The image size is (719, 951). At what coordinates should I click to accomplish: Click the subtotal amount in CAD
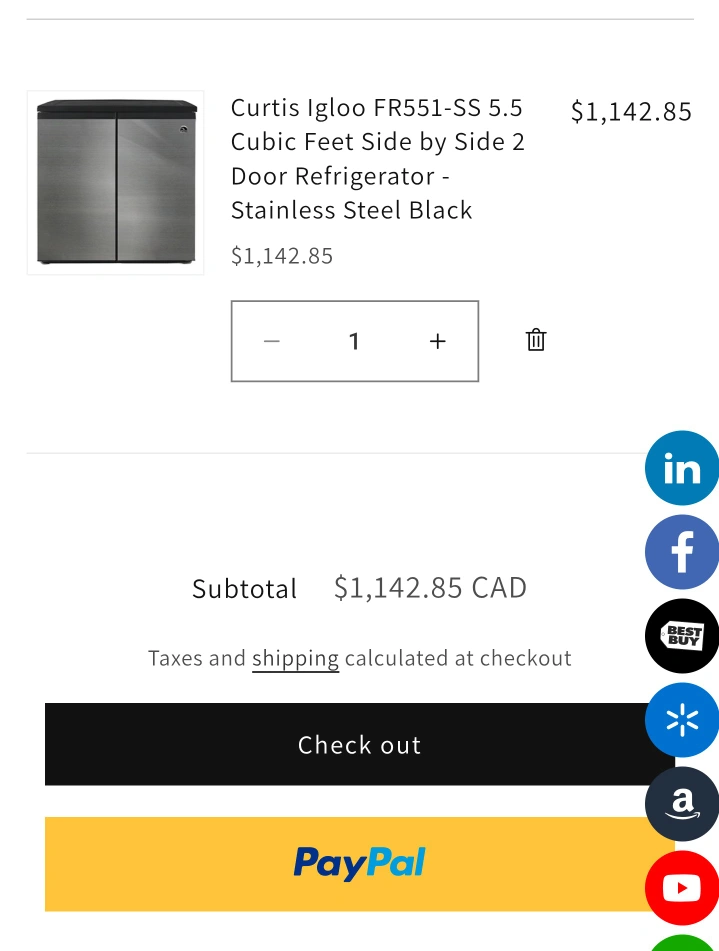[x=430, y=588]
